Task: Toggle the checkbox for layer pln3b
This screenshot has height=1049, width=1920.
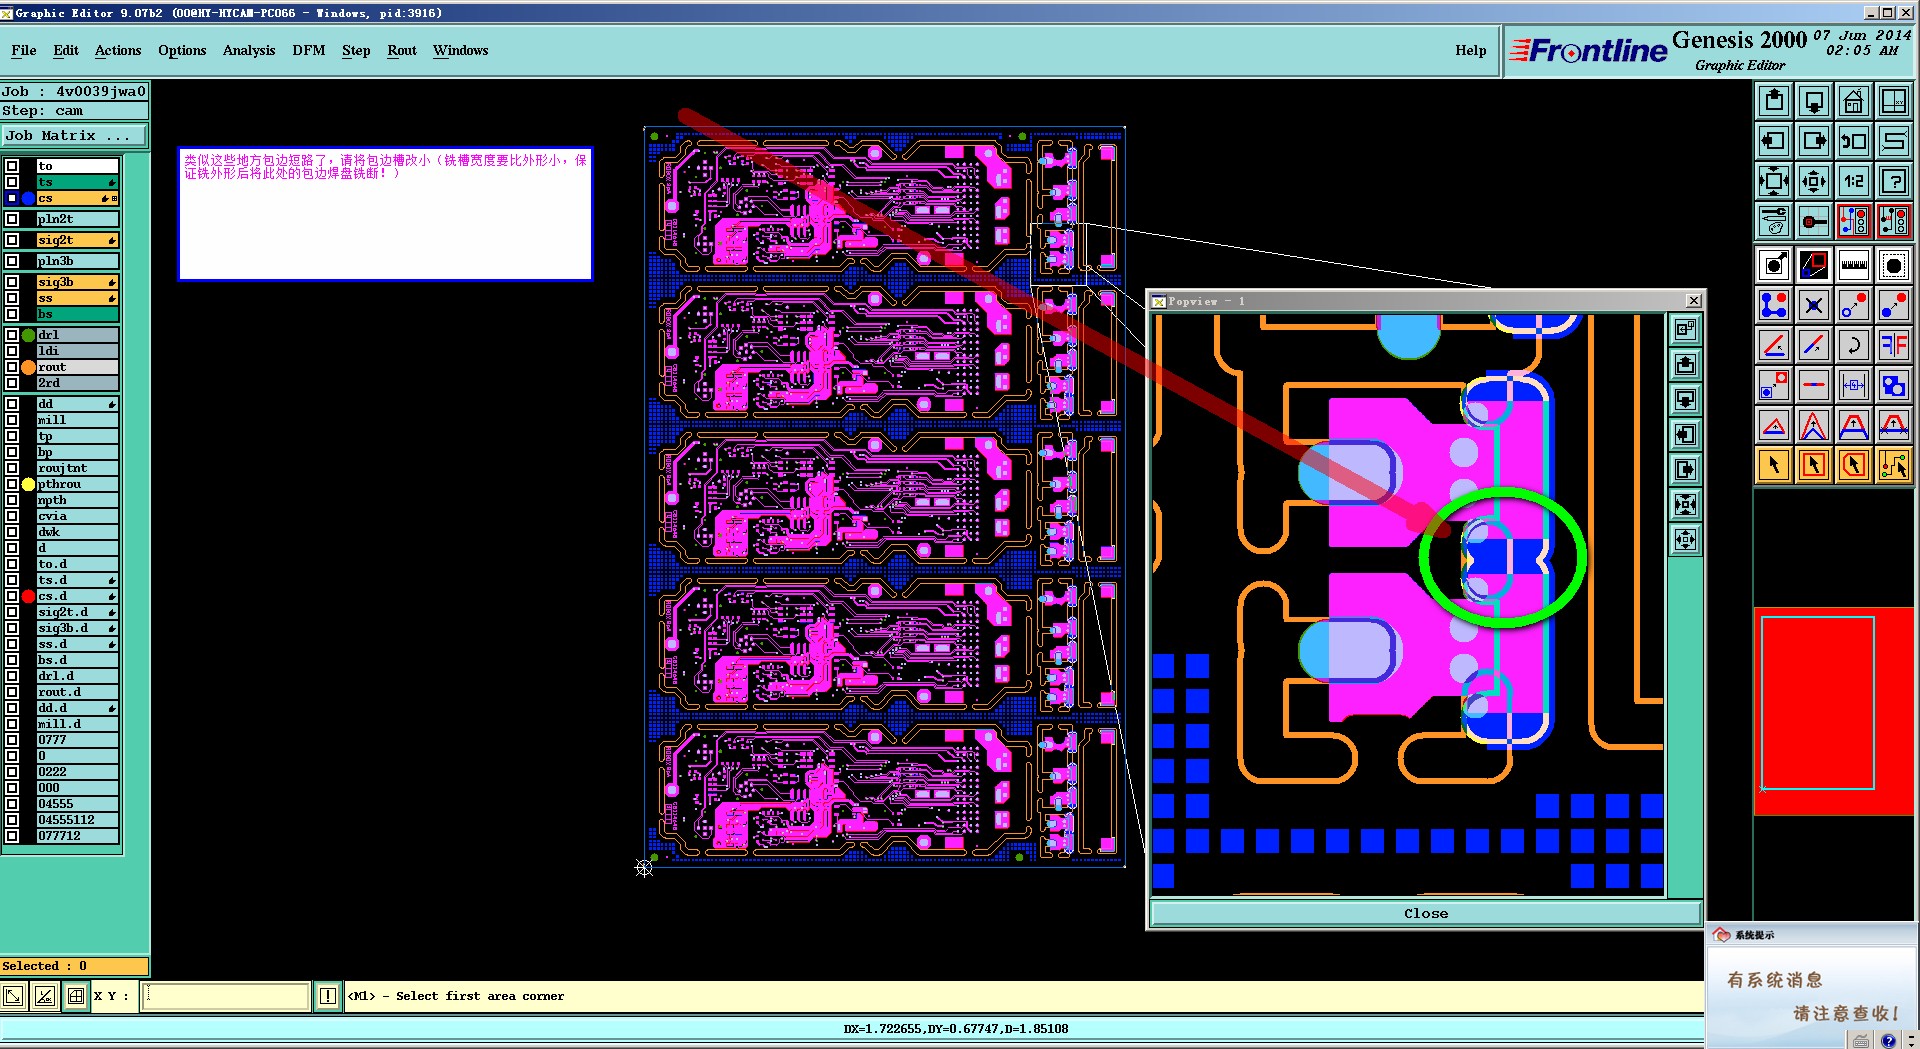Action: coord(12,261)
